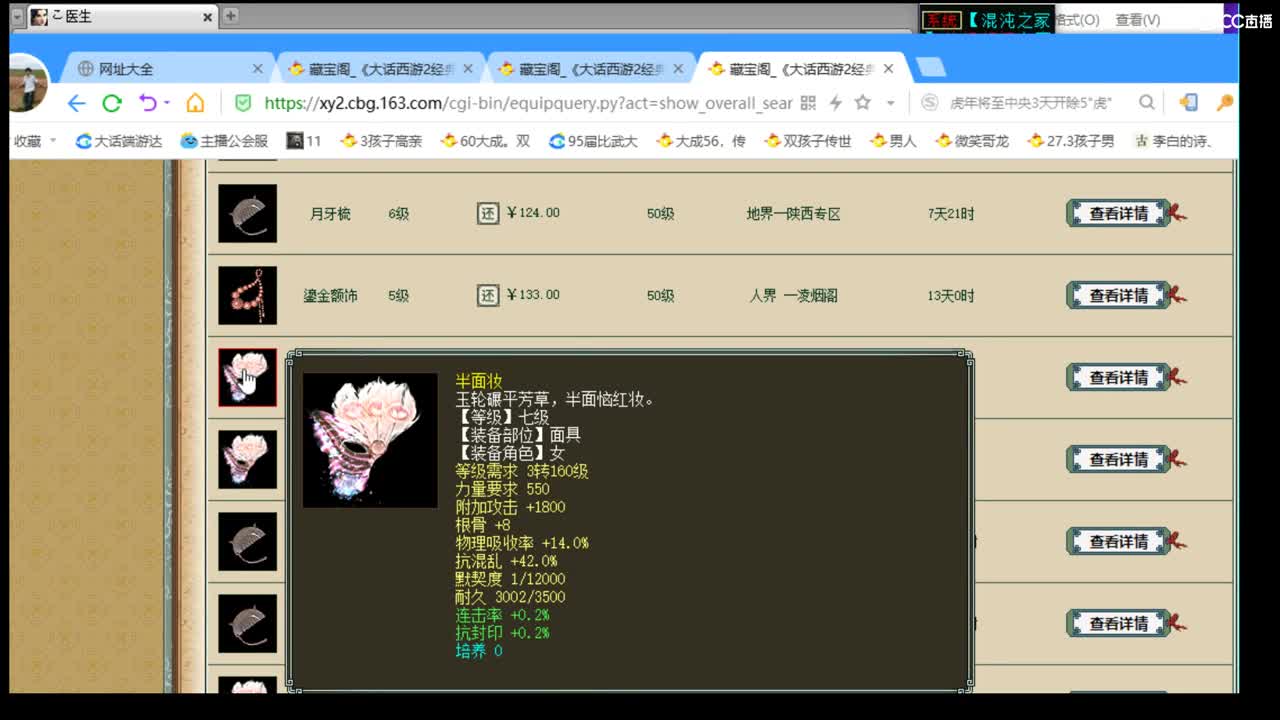Click the remaining time 7天21时
The height and width of the screenshot is (720, 1280).
point(951,214)
